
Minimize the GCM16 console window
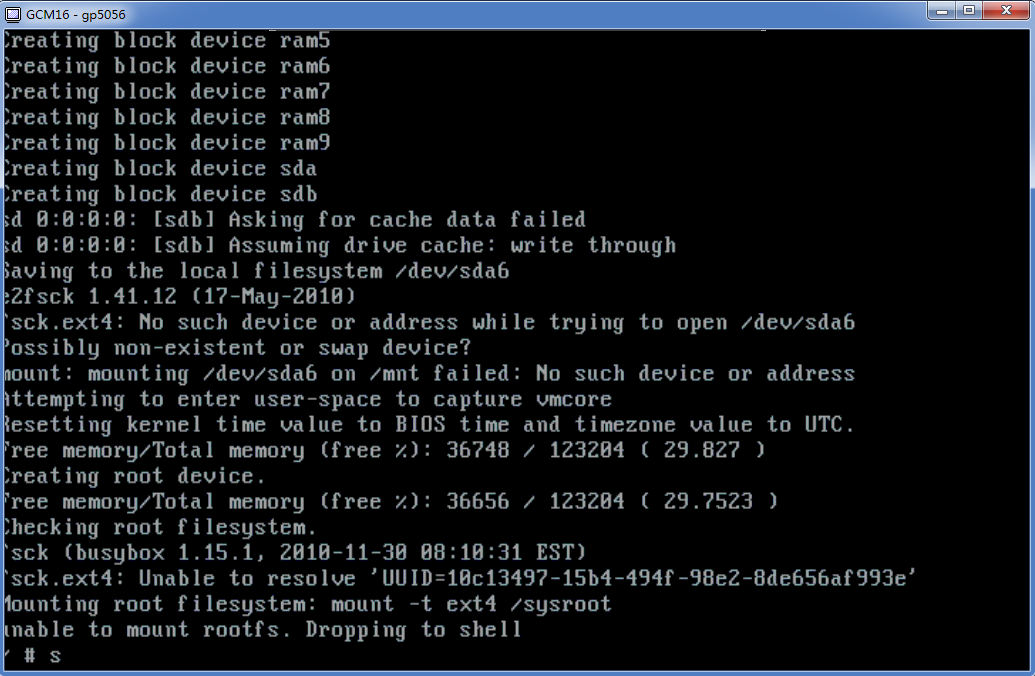coord(942,10)
